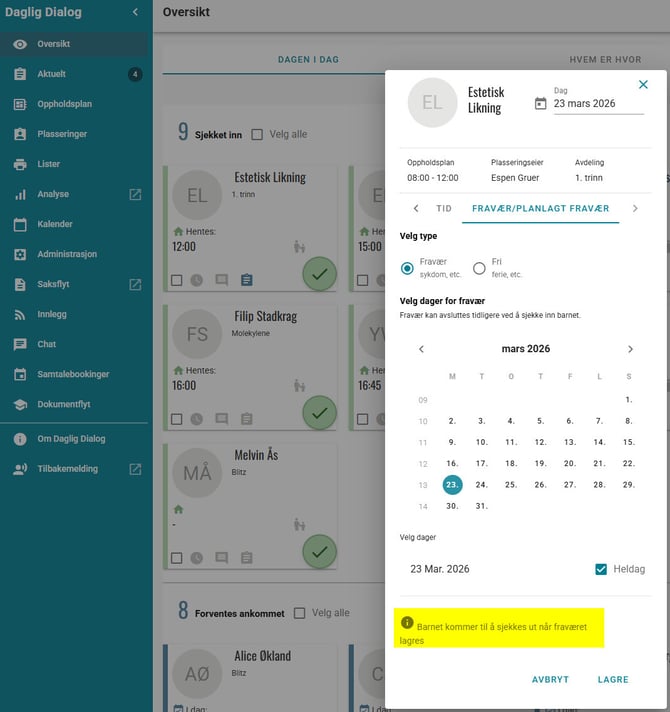This screenshot has width=670, height=712.
Task: Click external link icon next to Tilbakemelding
Action: pos(135,469)
